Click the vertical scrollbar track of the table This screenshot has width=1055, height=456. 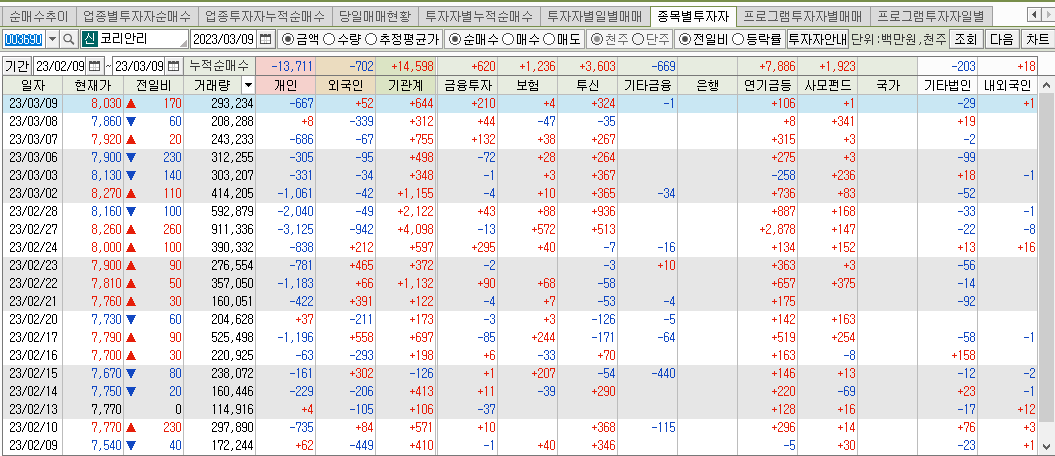click(1047, 266)
